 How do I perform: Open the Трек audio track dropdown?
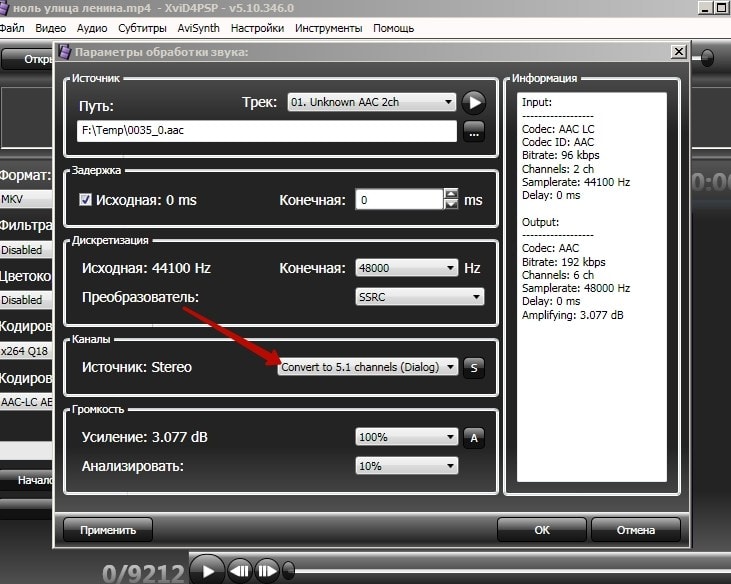(370, 102)
